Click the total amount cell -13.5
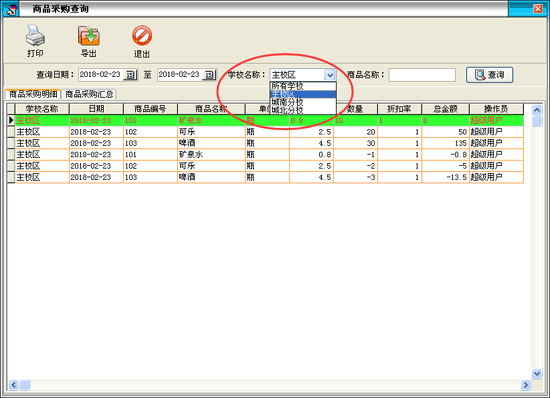Image resolution: width=550 pixels, height=398 pixels. pyautogui.click(x=445, y=177)
